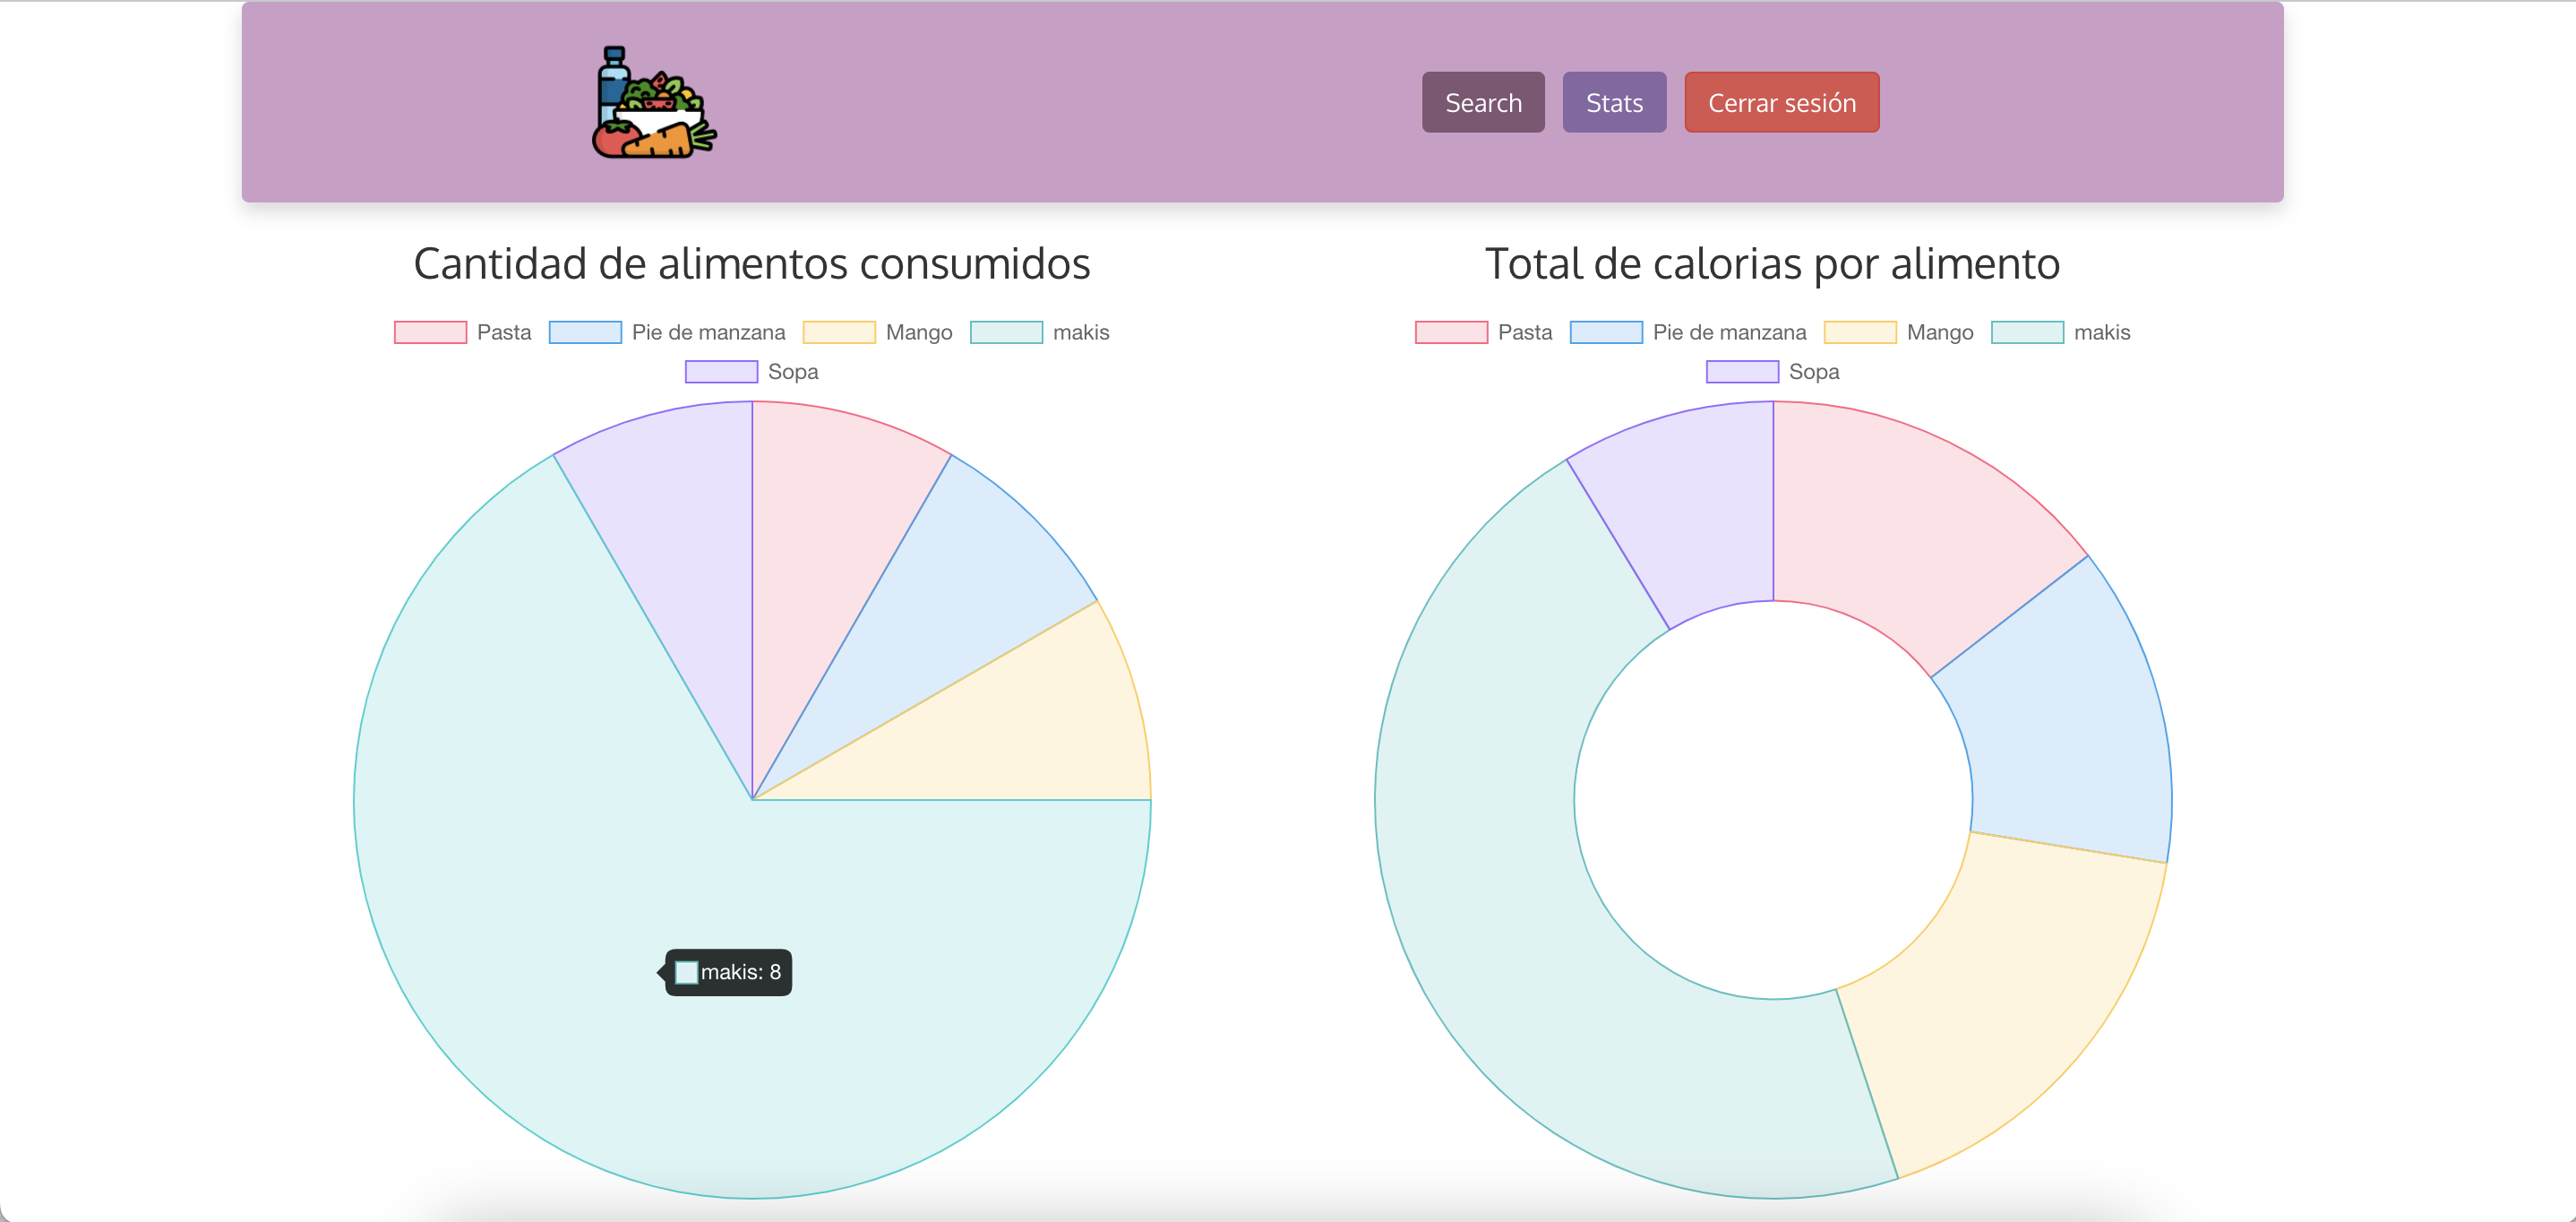Screen dimensions: 2576x1222
Task: Toggle Mango swatch in calories chart legend
Action: click(x=1860, y=332)
